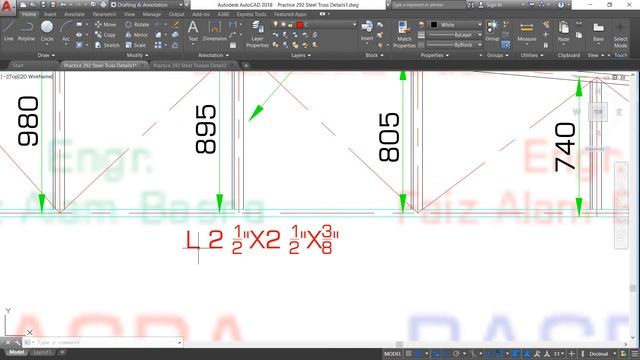Open the Home ribbon tab

coord(29,14)
